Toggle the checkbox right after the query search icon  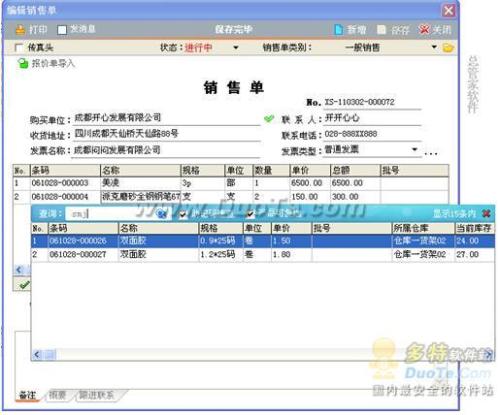[x=183, y=214]
